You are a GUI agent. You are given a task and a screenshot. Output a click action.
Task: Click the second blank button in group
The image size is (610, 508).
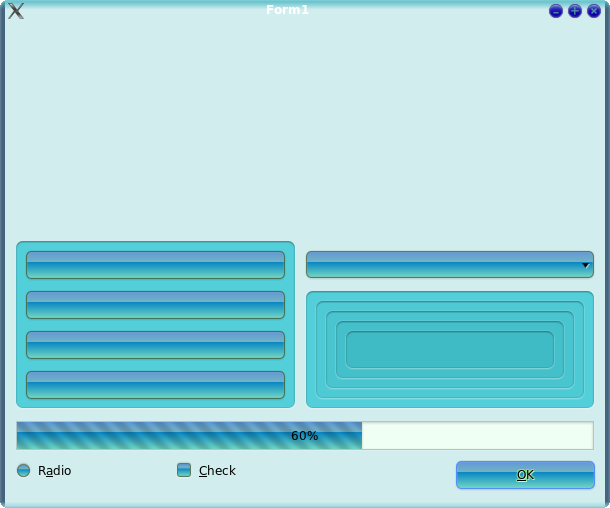(155, 305)
